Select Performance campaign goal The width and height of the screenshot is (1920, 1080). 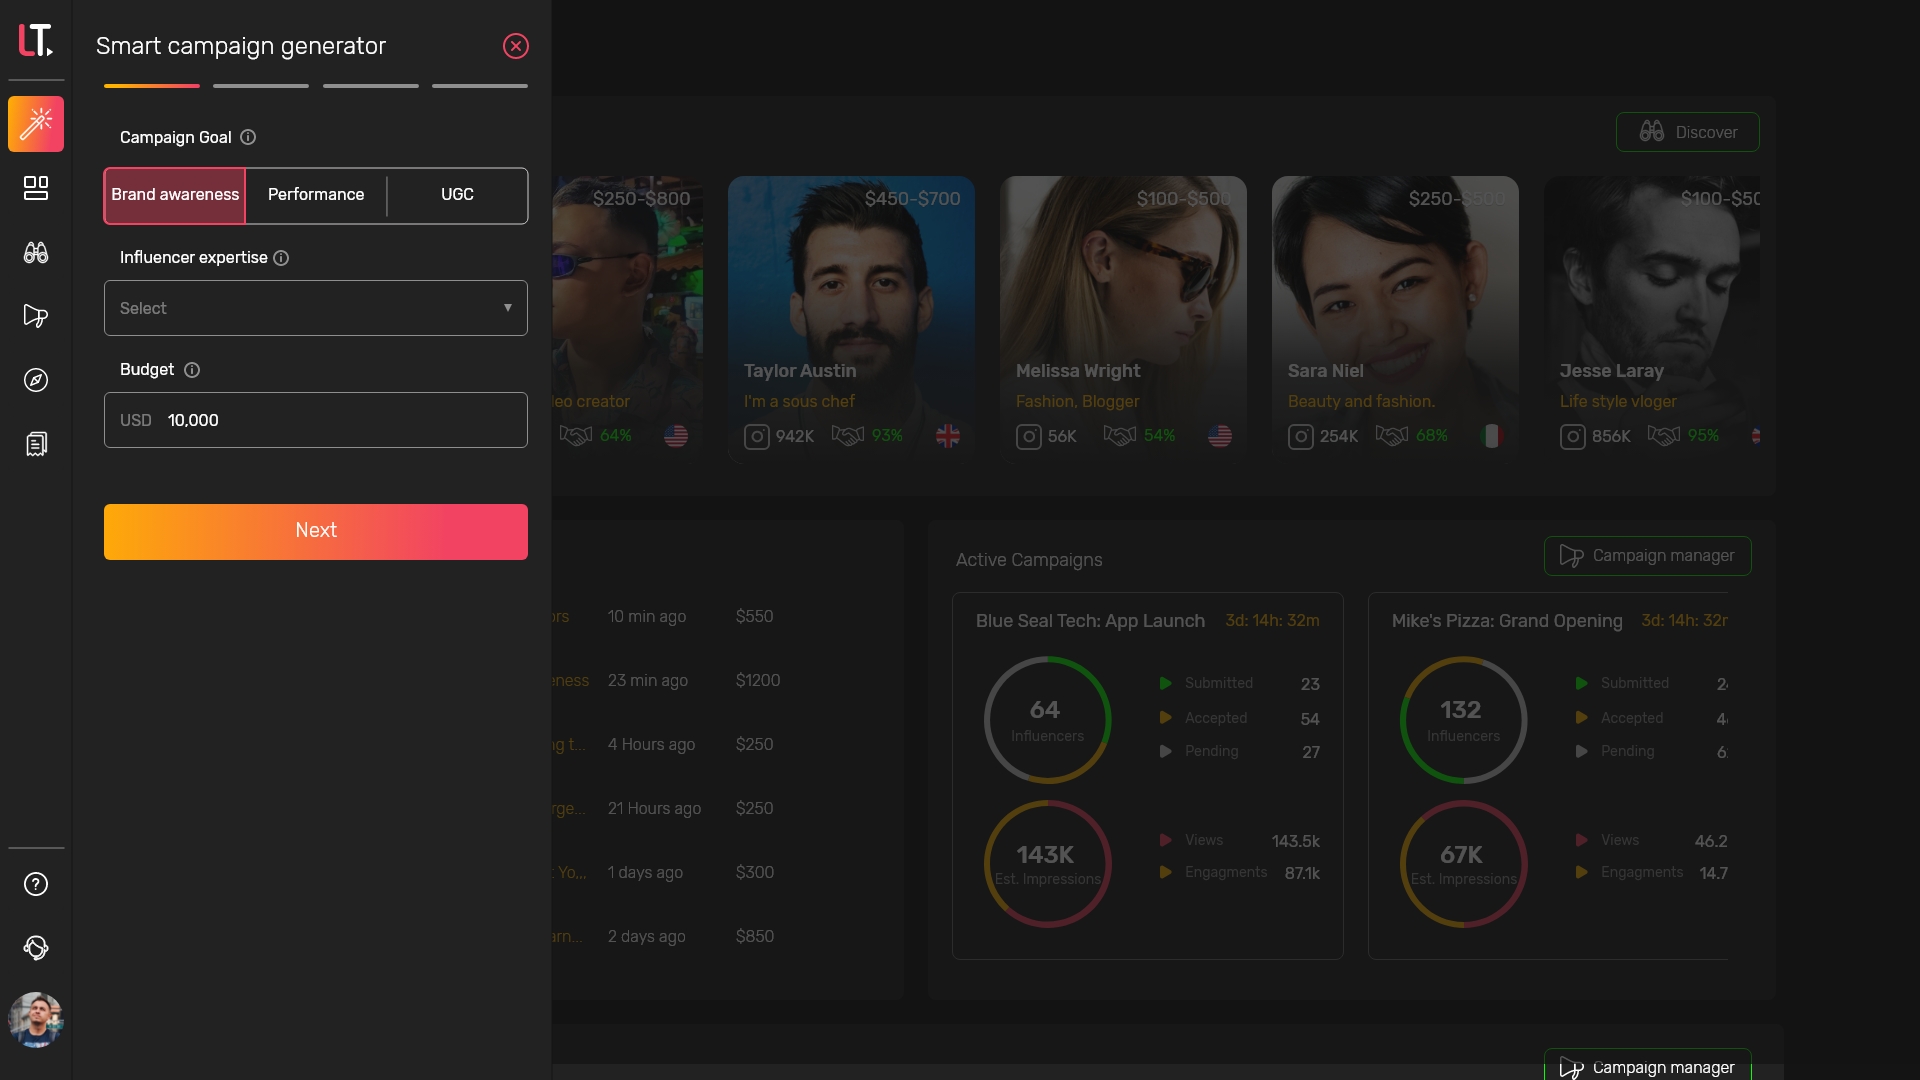316,195
